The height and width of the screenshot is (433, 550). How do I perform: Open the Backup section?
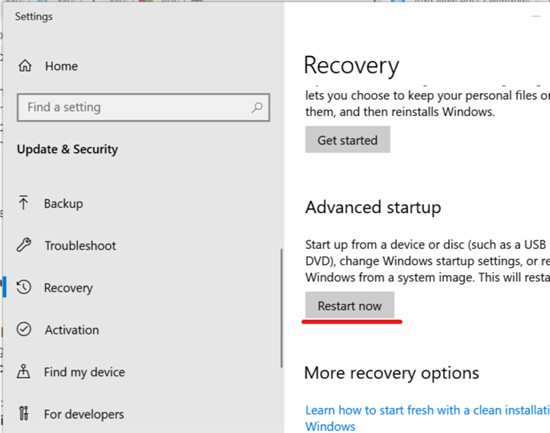point(63,204)
